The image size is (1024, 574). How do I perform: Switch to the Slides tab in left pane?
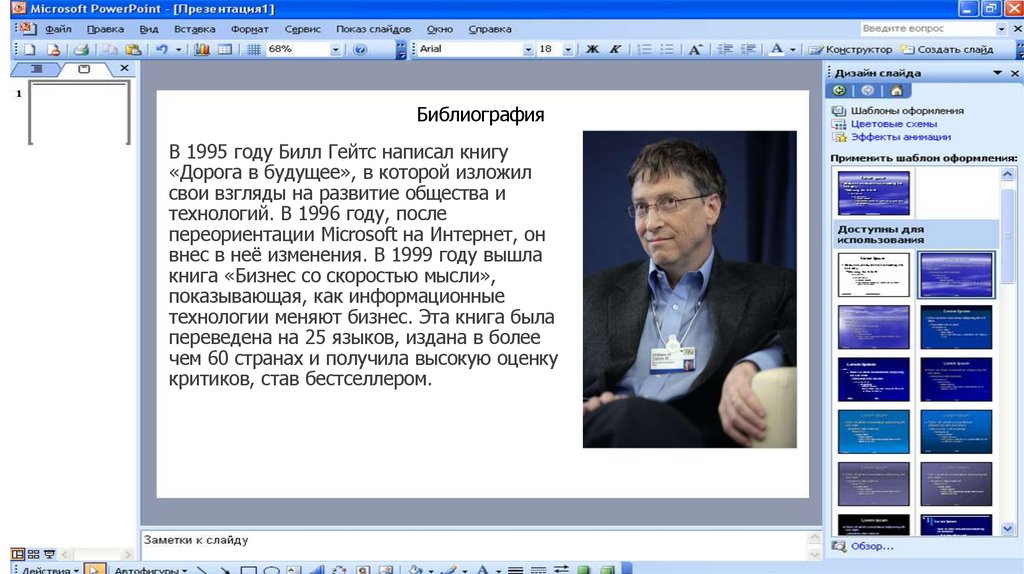pos(84,69)
